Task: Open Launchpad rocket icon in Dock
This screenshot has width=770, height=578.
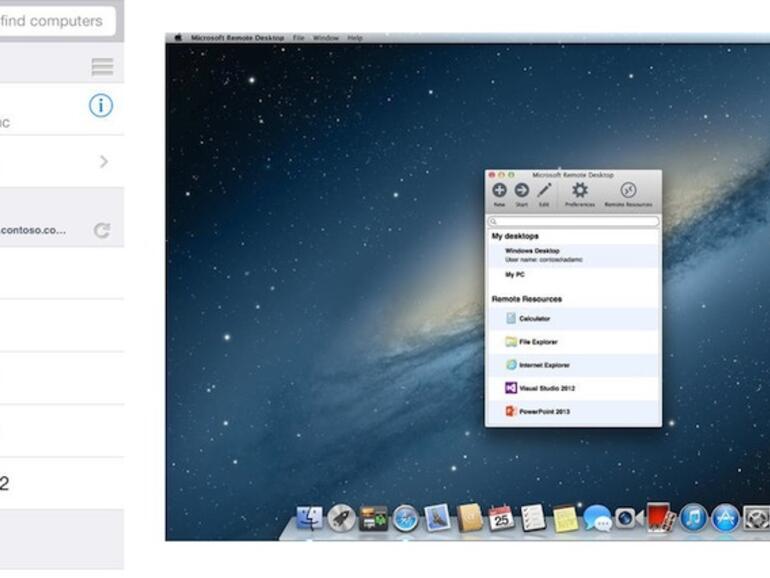Action: (341, 519)
